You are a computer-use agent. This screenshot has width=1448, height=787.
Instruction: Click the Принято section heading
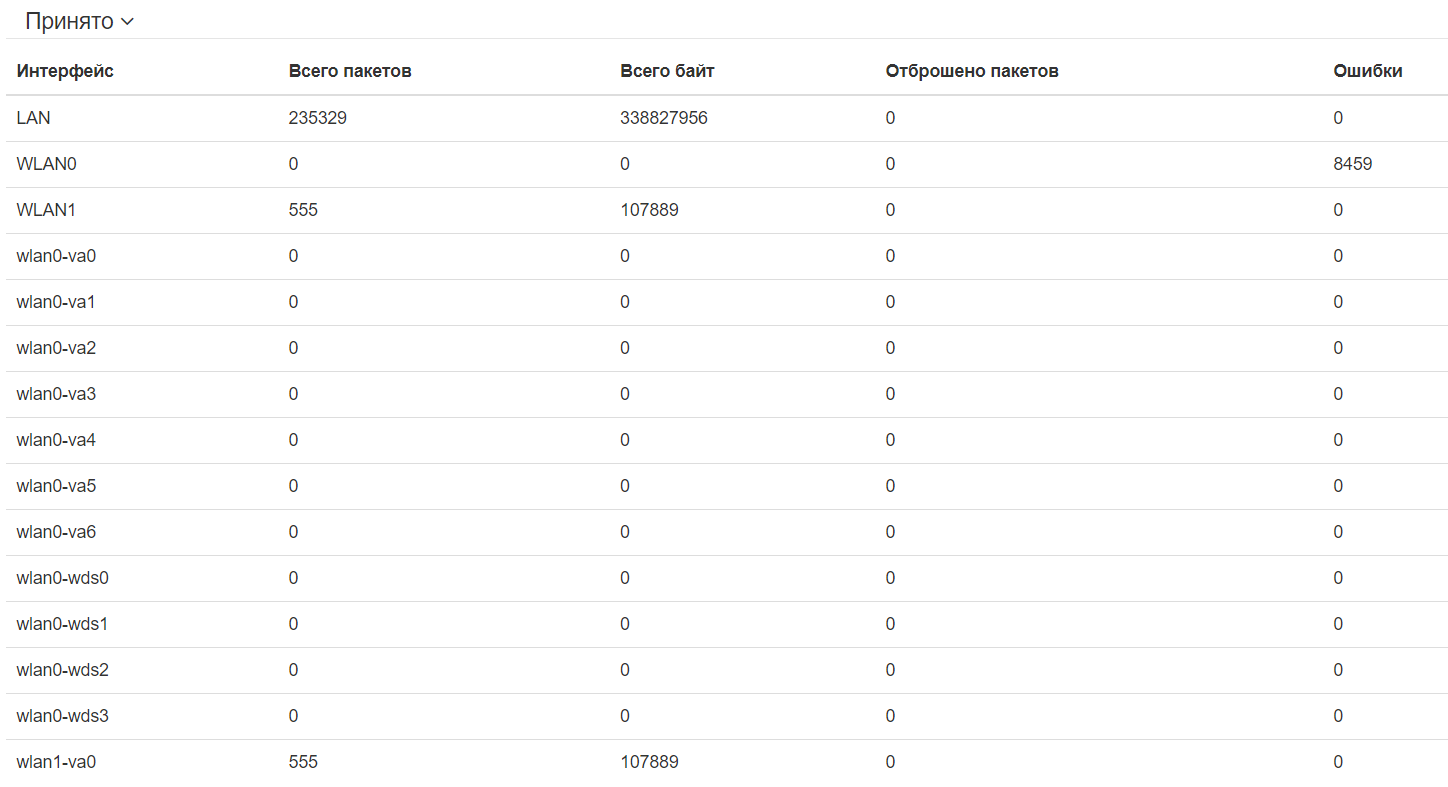69,21
